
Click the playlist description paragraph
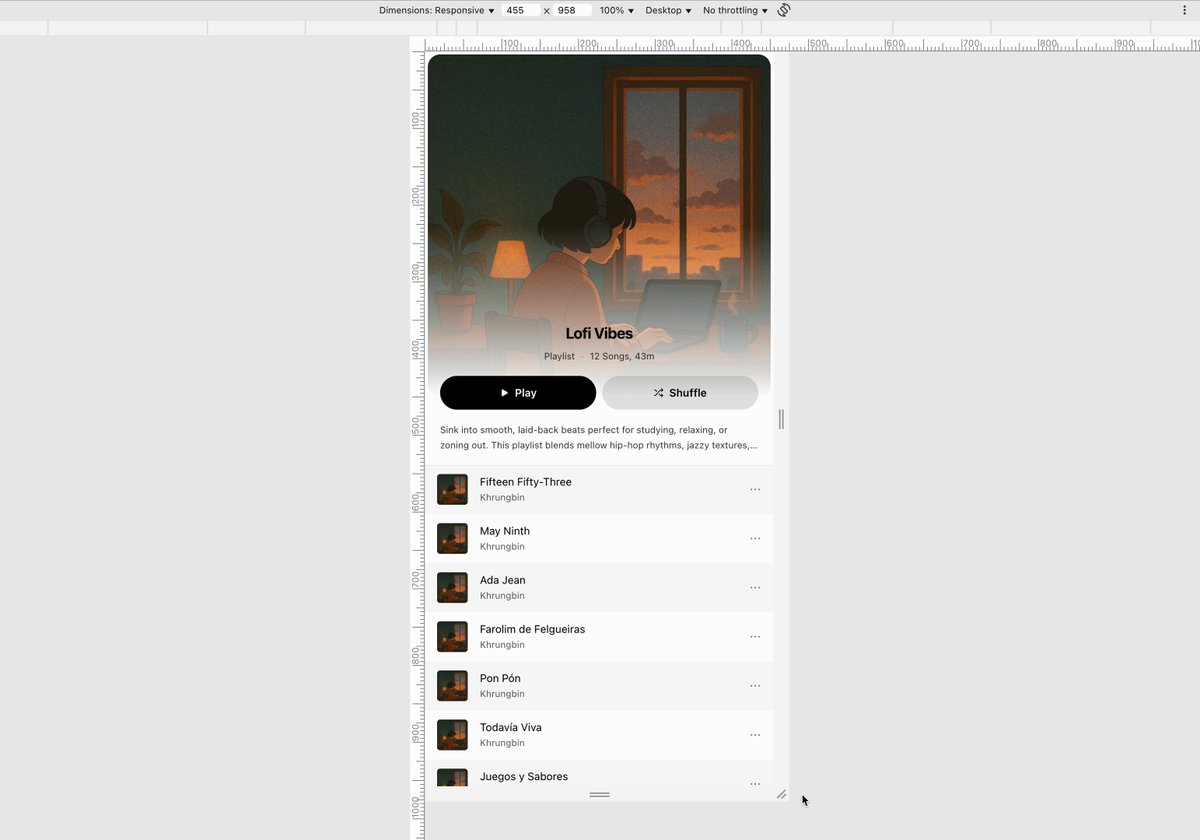click(x=599, y=438)
